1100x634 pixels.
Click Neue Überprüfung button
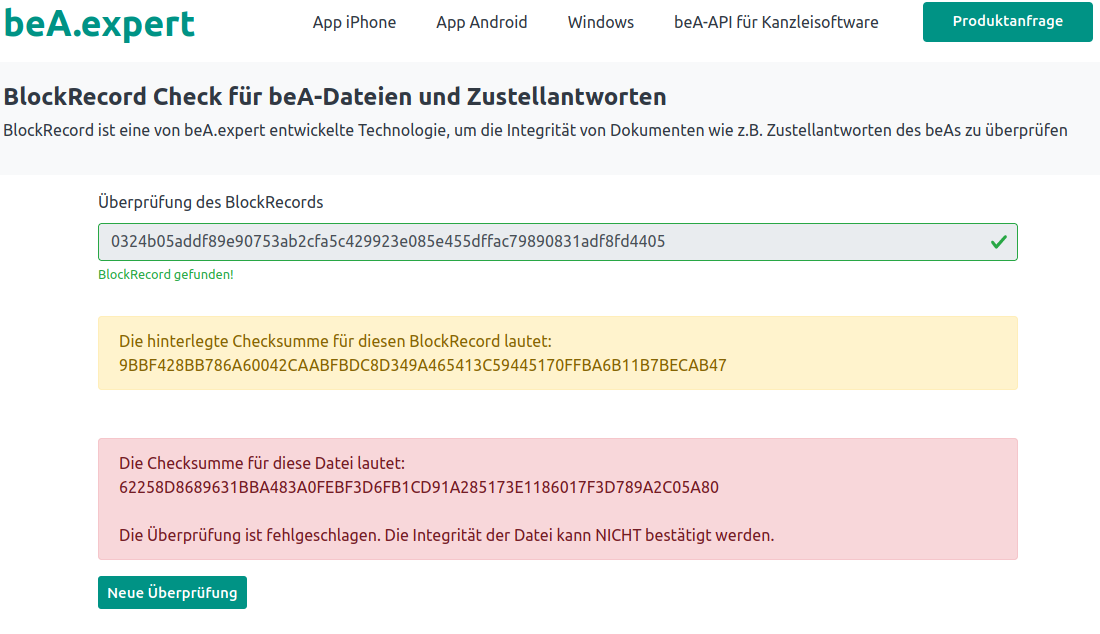tap(173, 593)
